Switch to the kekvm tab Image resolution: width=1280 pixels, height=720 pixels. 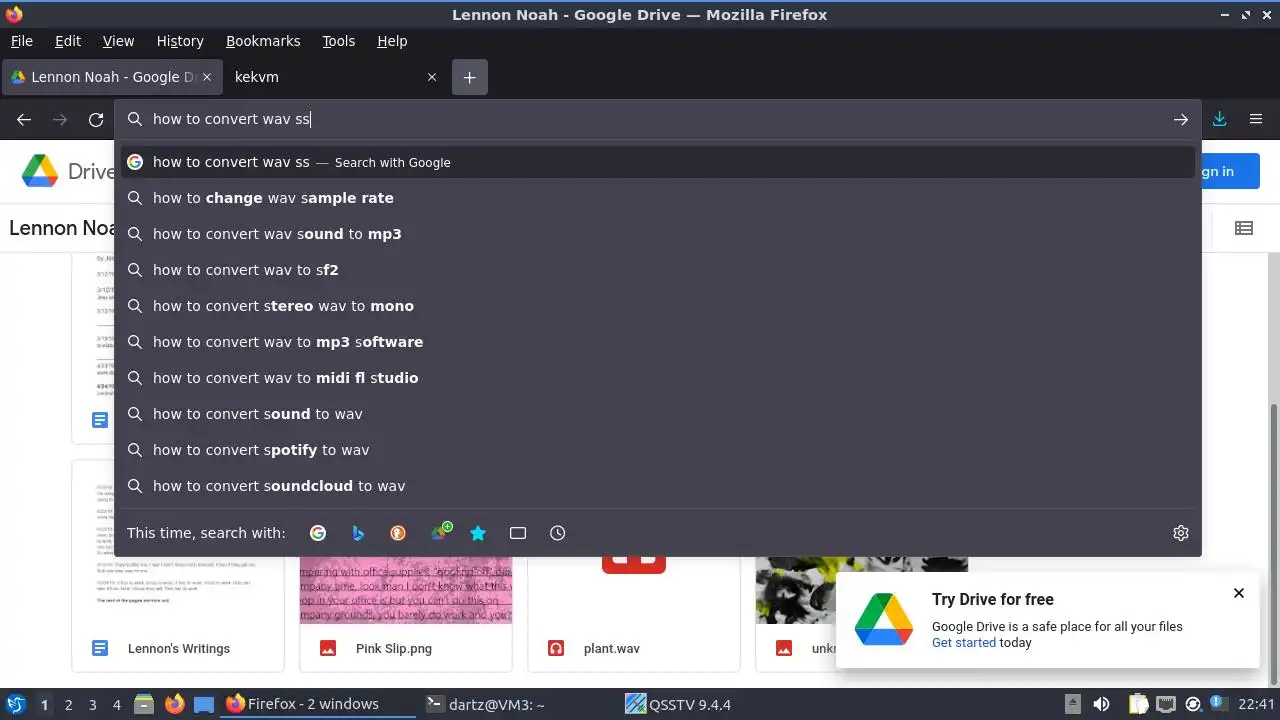pyautogui.click(x=335, y=77)
